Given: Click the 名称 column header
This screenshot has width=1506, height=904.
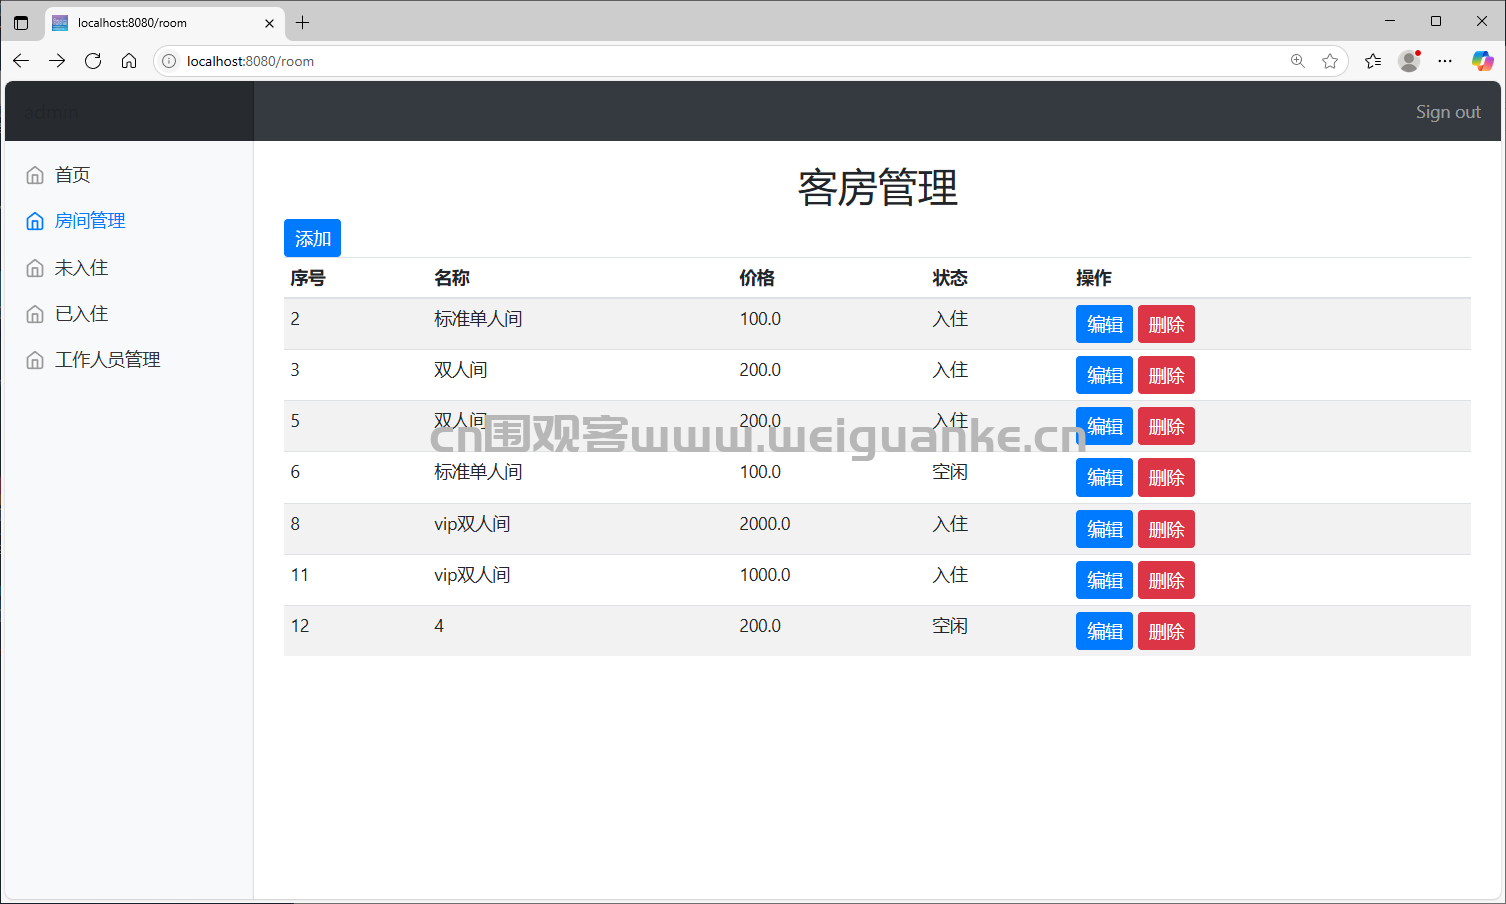Looking at the screenshot, I should [452, 278].
